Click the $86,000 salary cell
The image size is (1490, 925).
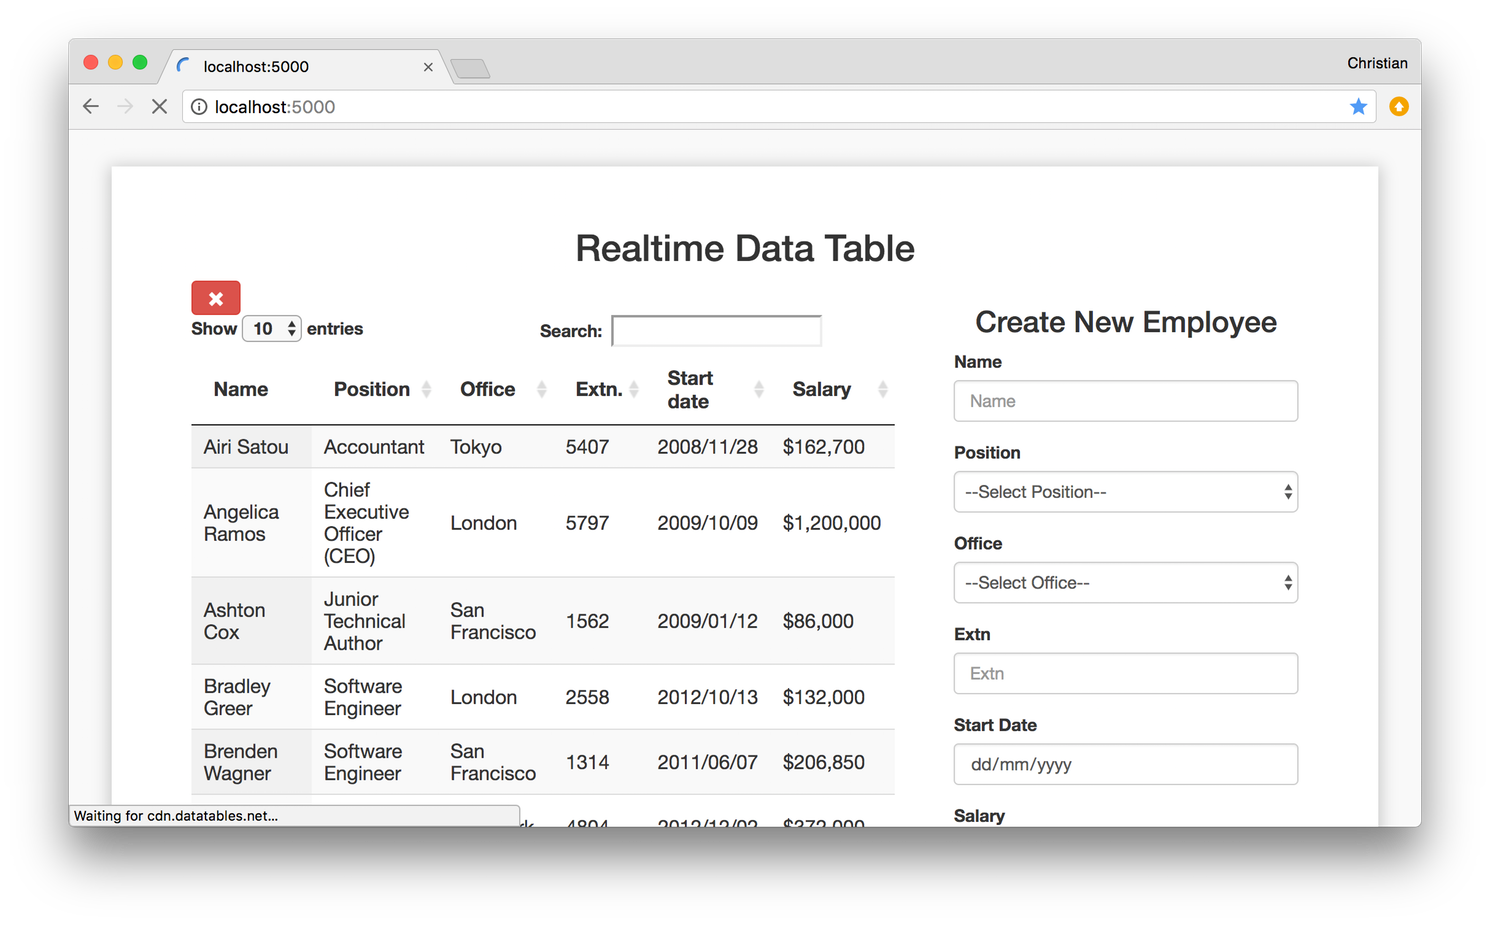tap(832, 621)
